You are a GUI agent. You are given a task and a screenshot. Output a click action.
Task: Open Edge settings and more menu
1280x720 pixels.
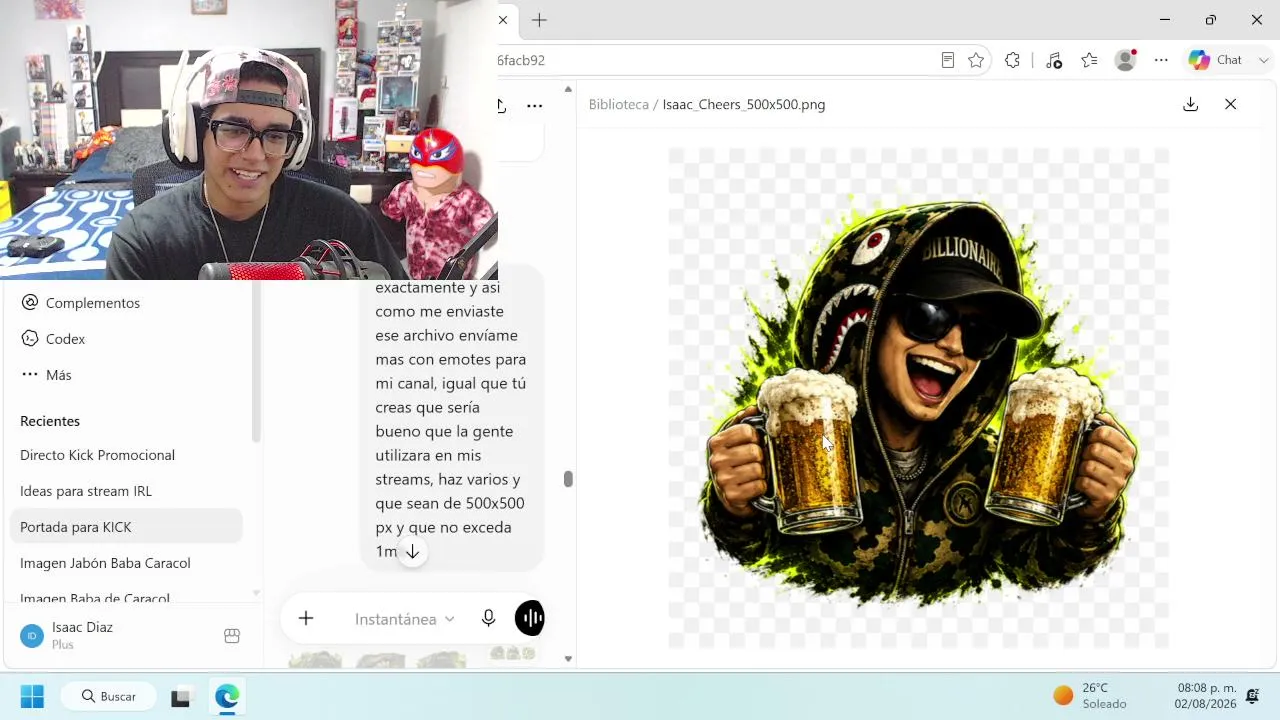point(1161,60)
